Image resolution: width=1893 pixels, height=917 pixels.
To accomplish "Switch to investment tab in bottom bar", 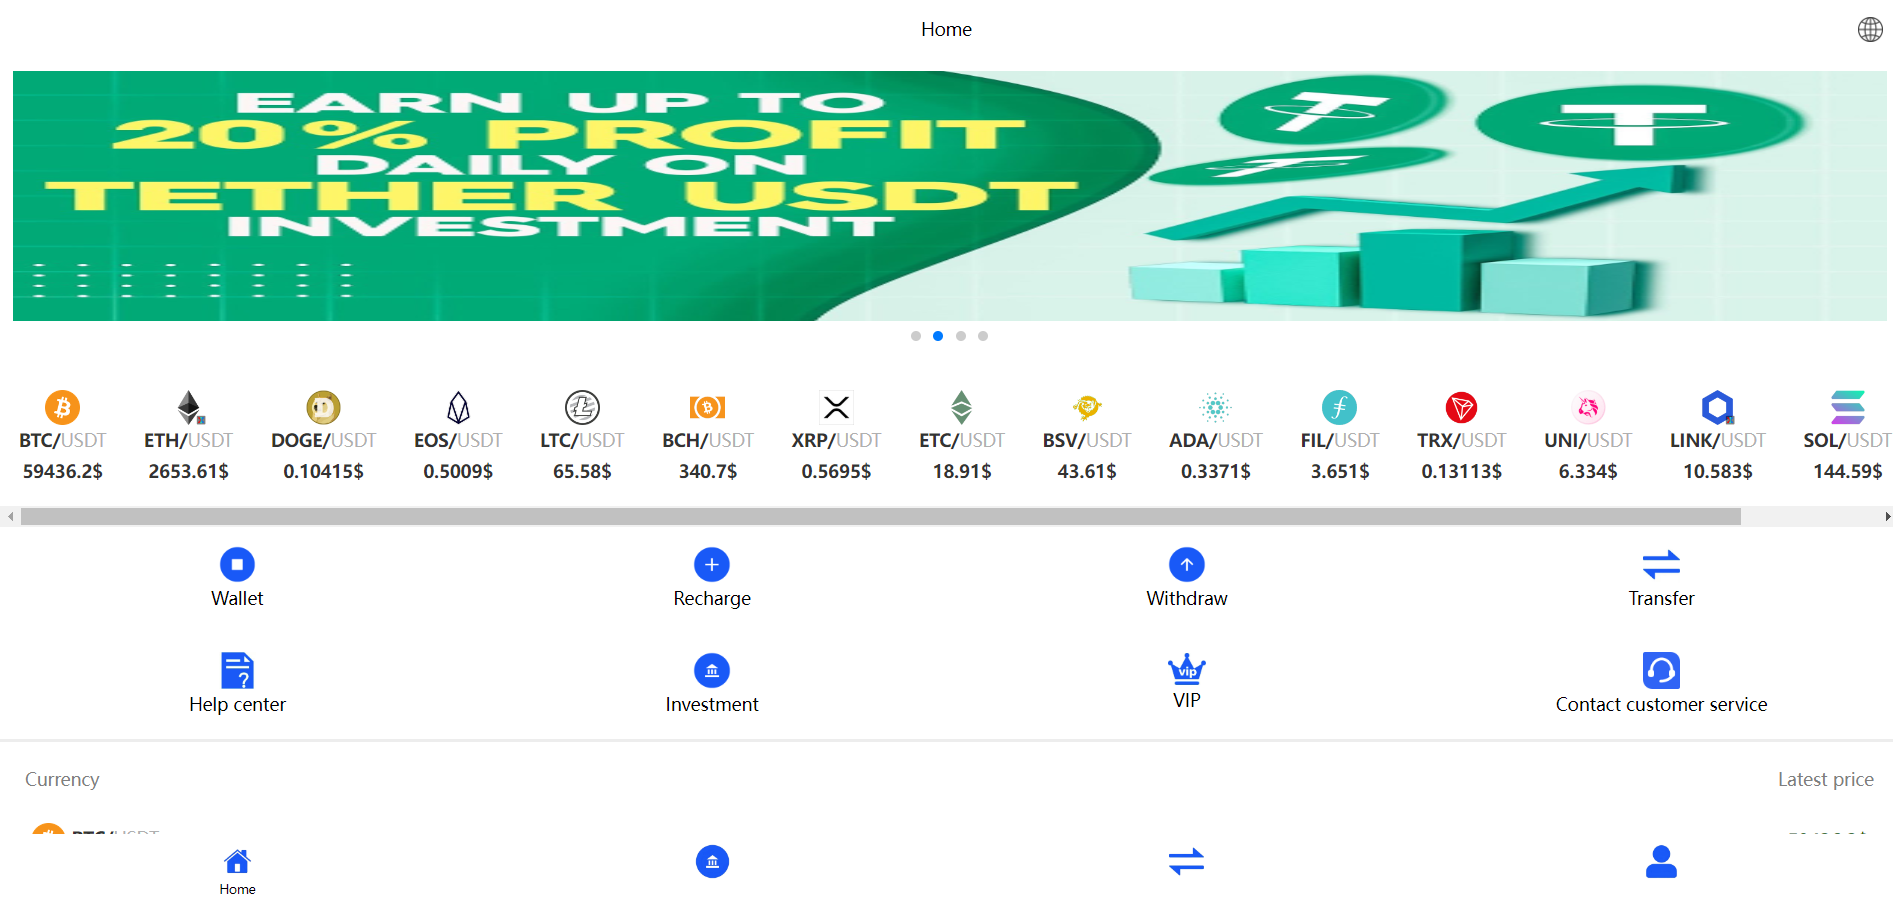I will pos(712,861).
